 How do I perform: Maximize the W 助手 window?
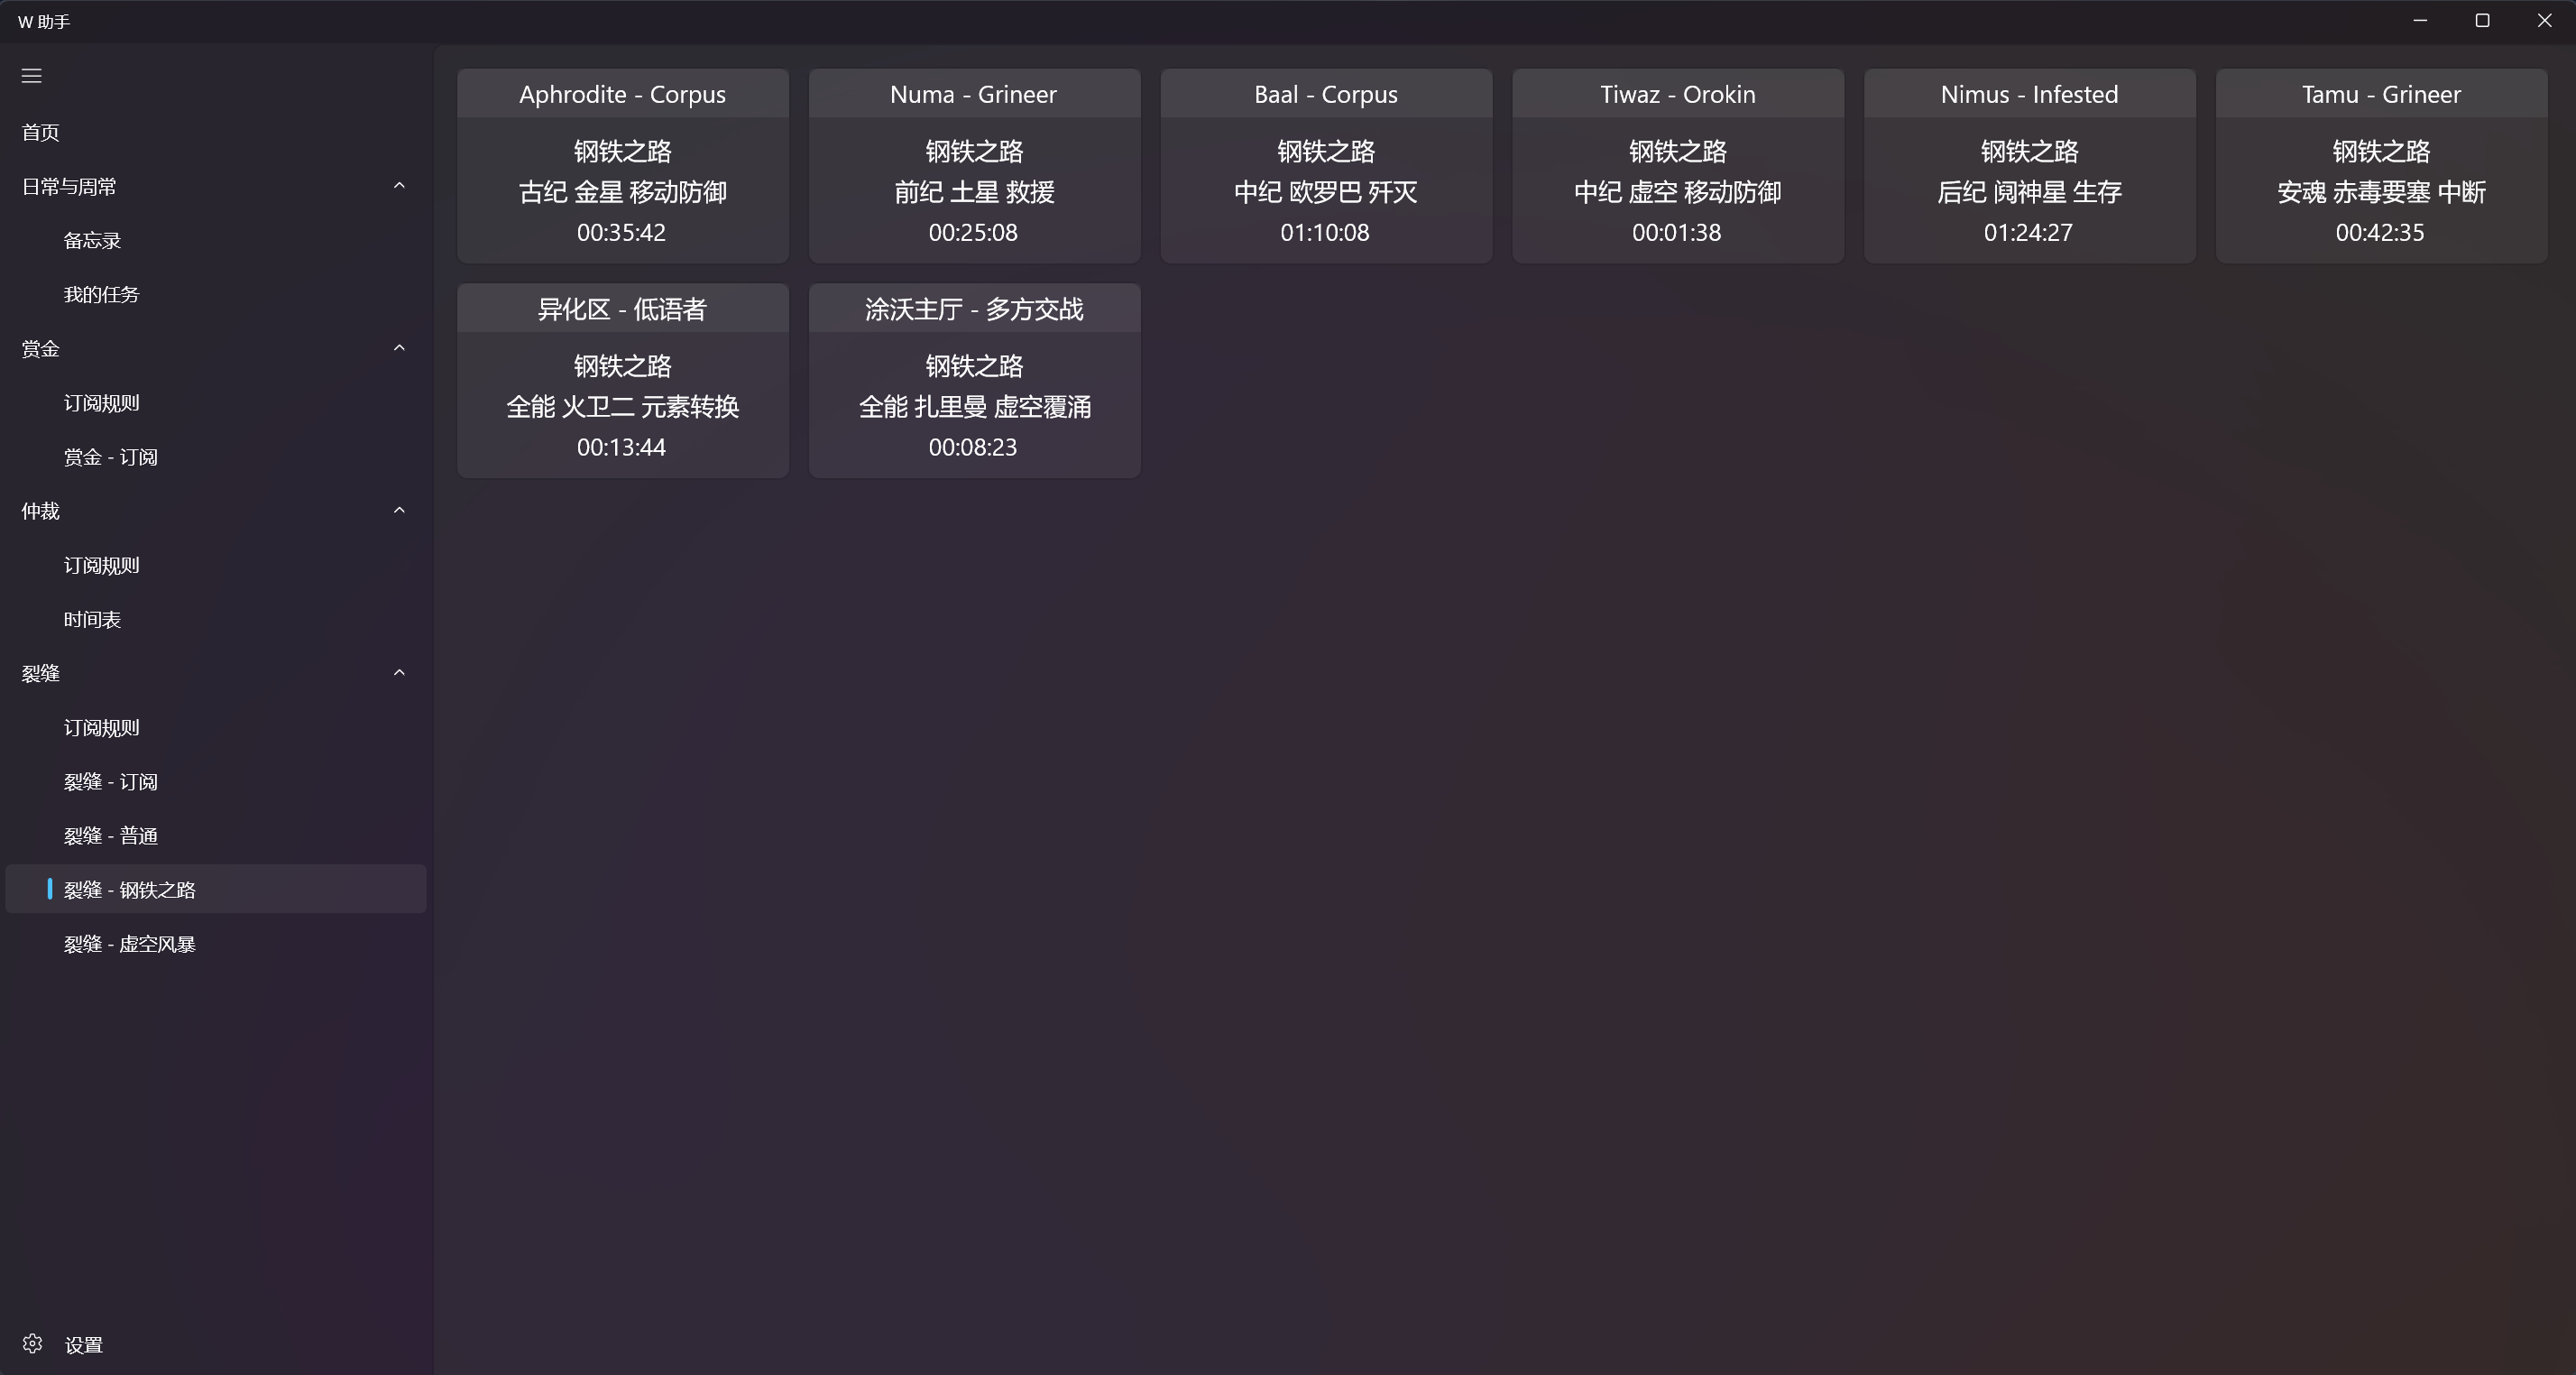point(2482,21)
